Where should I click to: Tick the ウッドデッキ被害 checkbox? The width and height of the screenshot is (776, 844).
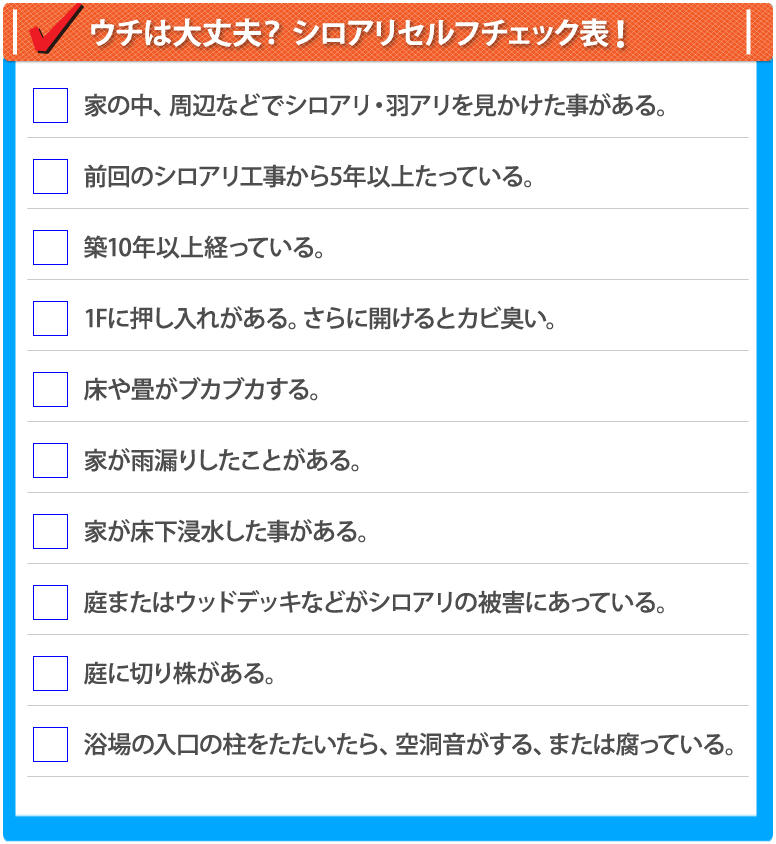coord(50,602)
